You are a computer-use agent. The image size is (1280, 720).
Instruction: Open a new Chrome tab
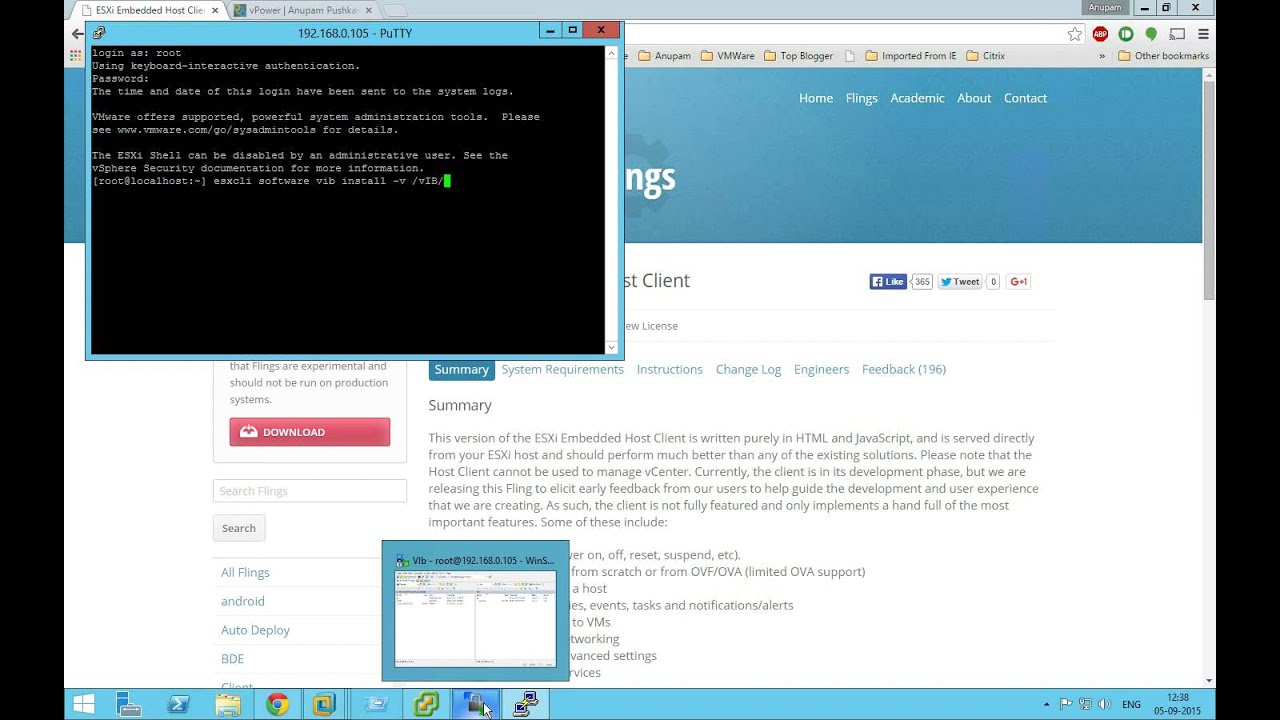tap(395, 10)
